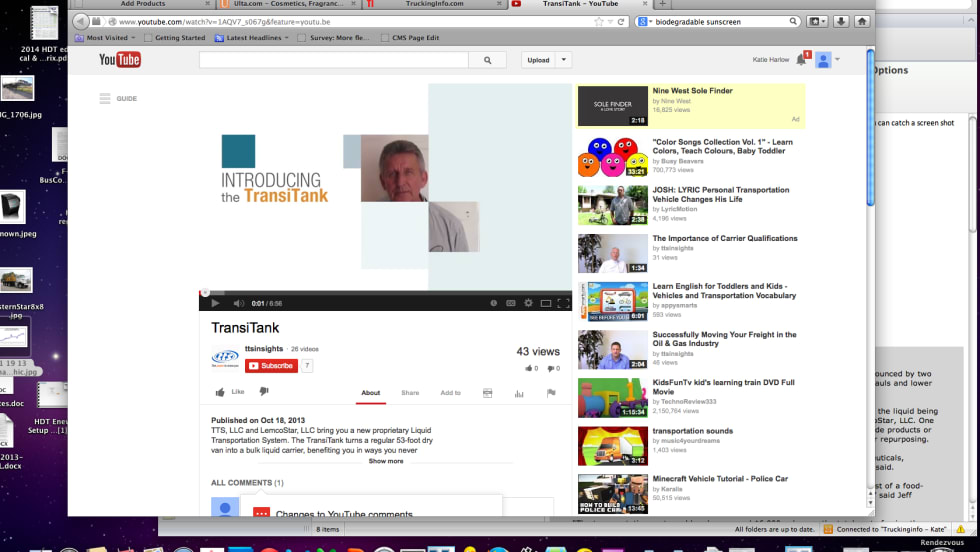This screenshot has height=552, width=980.
Task: Click the YouTube search magnifier button
Action: pyautogui.click(x=487, y=60)
